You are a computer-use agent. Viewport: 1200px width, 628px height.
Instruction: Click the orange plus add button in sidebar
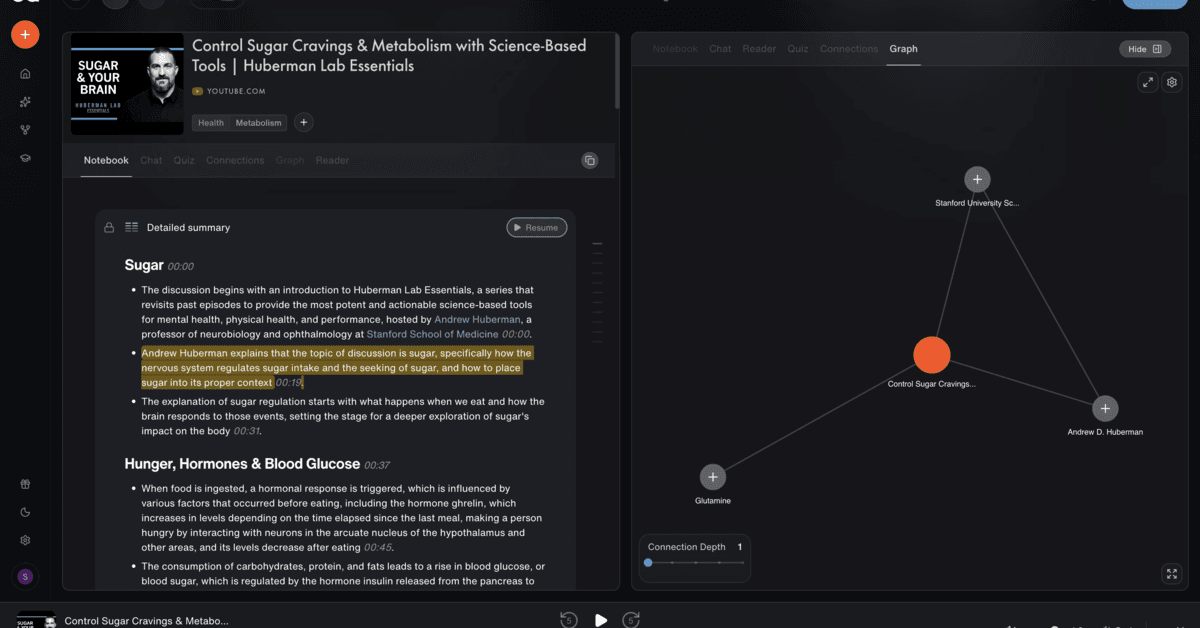tap(25, 34)
